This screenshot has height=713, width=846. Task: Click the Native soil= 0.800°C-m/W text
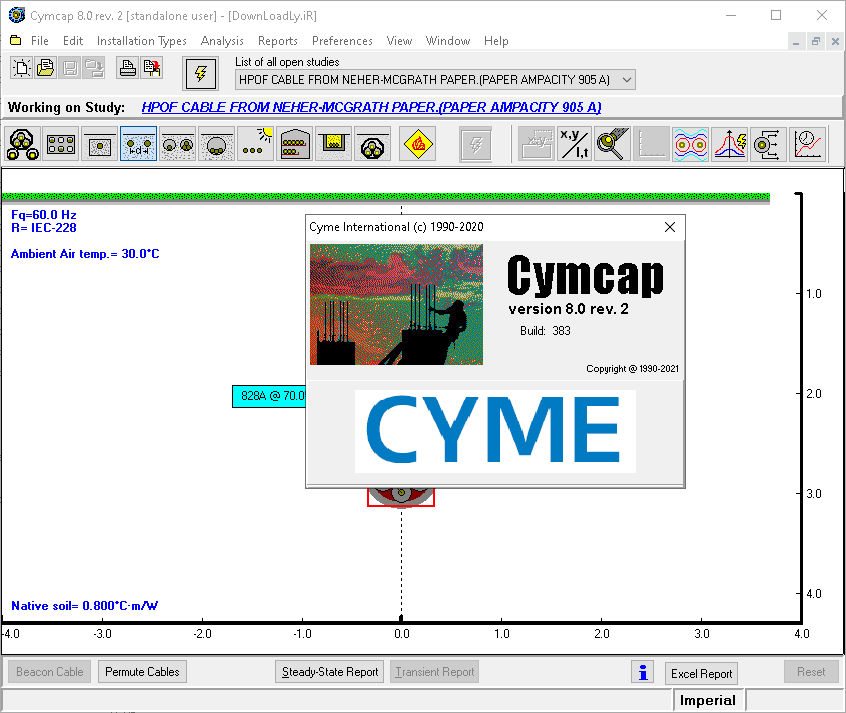(x=85, y=606)
